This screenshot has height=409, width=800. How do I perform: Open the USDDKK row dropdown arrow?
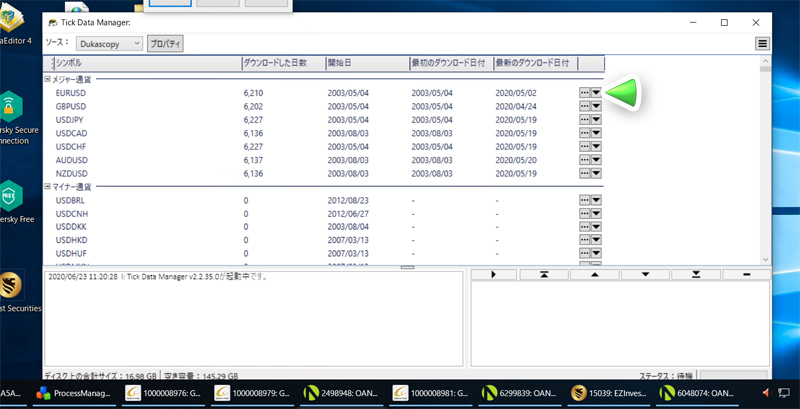coord(596,226)
